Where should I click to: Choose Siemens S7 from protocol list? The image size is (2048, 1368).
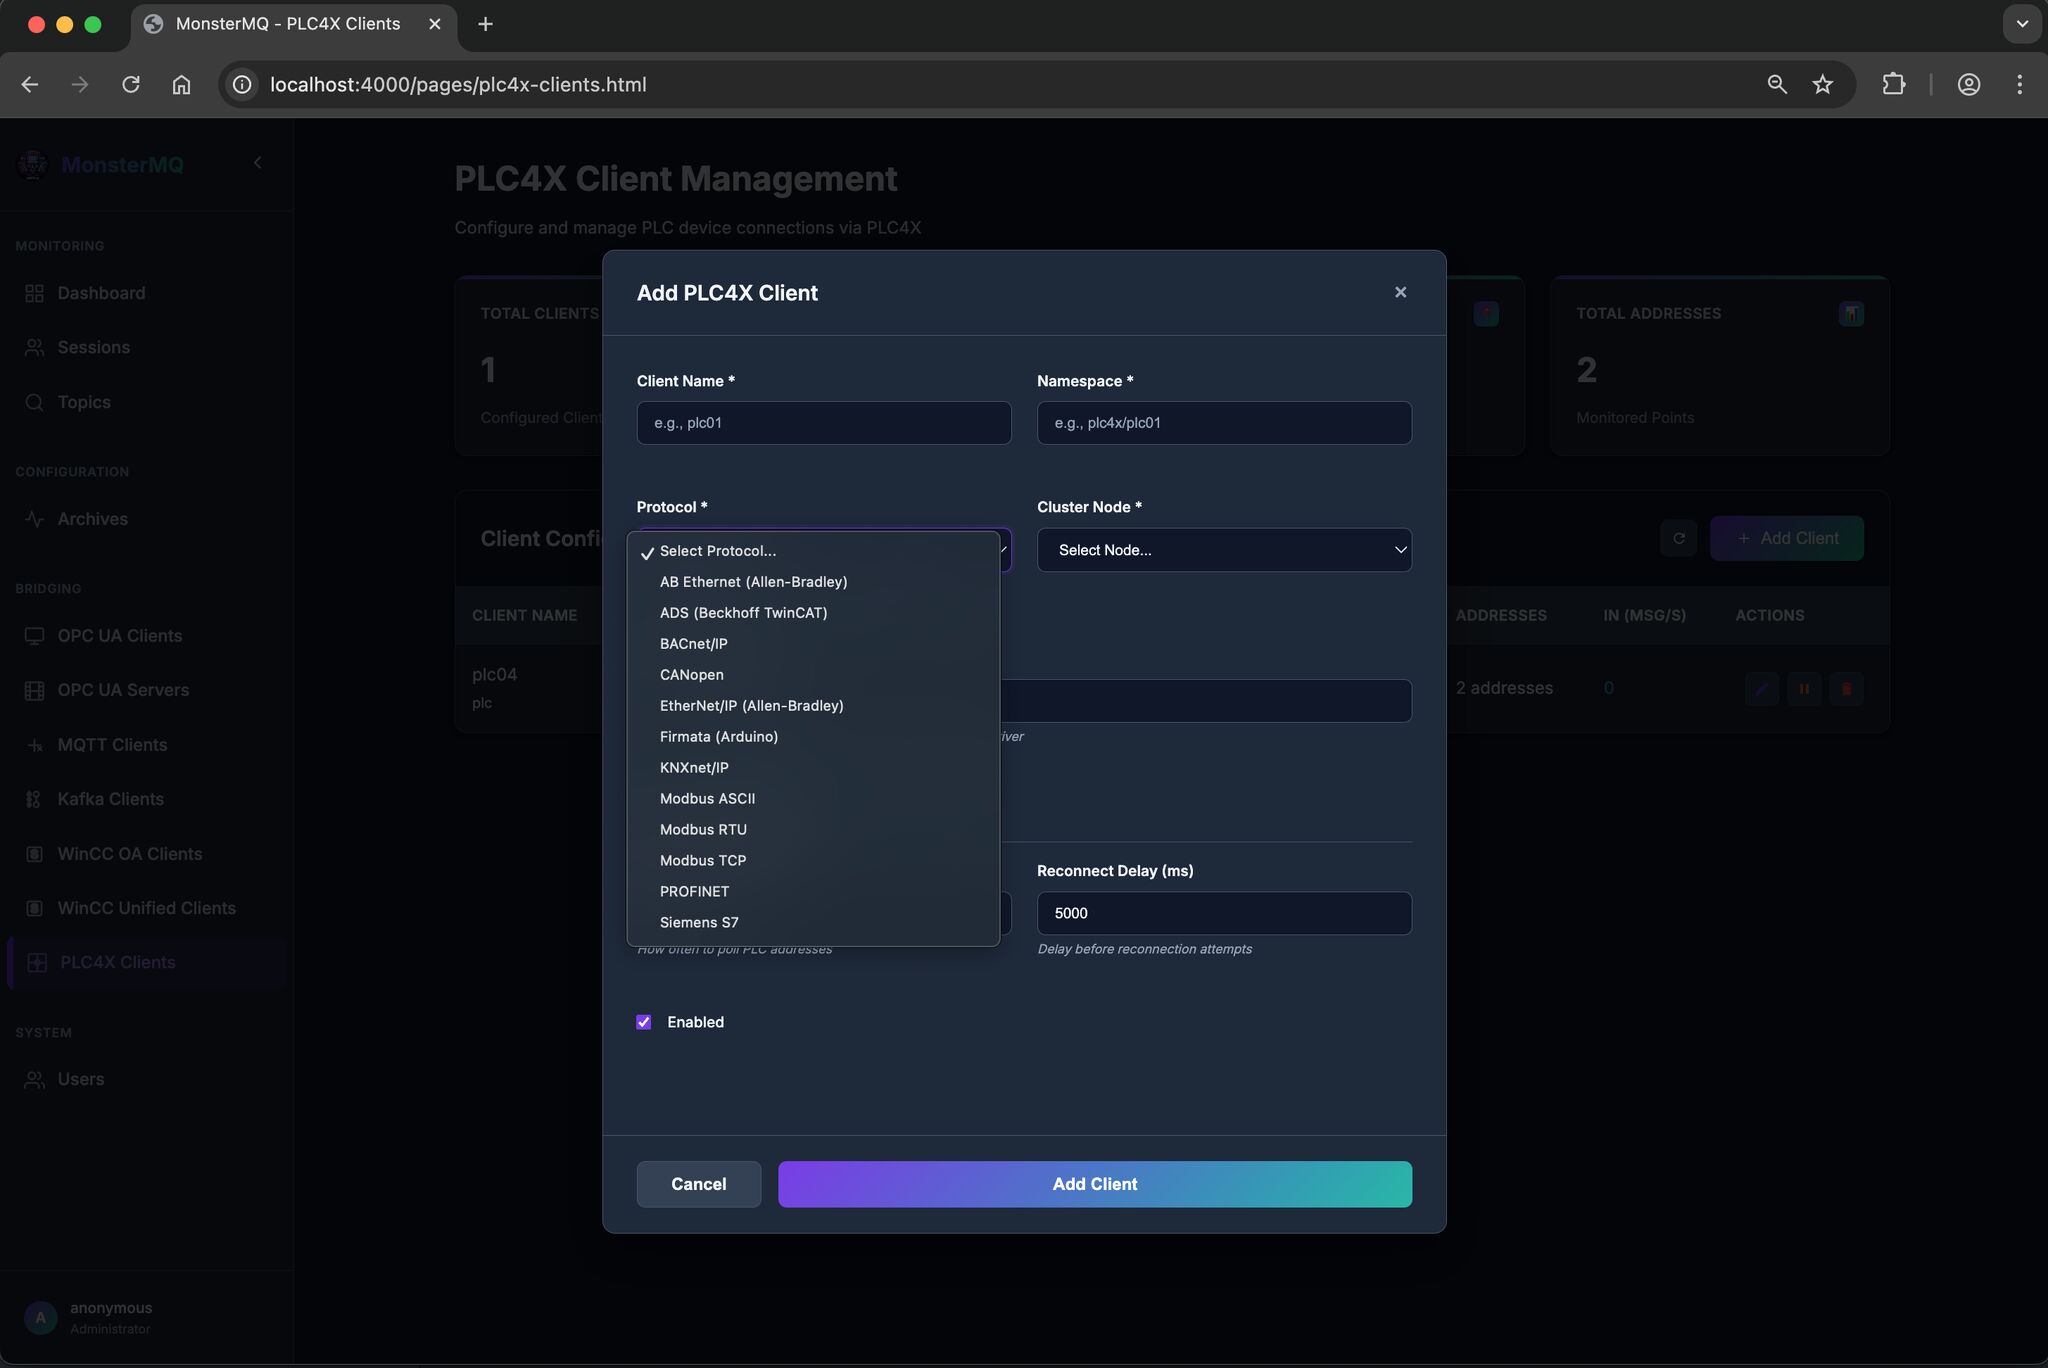coord(699,922)
